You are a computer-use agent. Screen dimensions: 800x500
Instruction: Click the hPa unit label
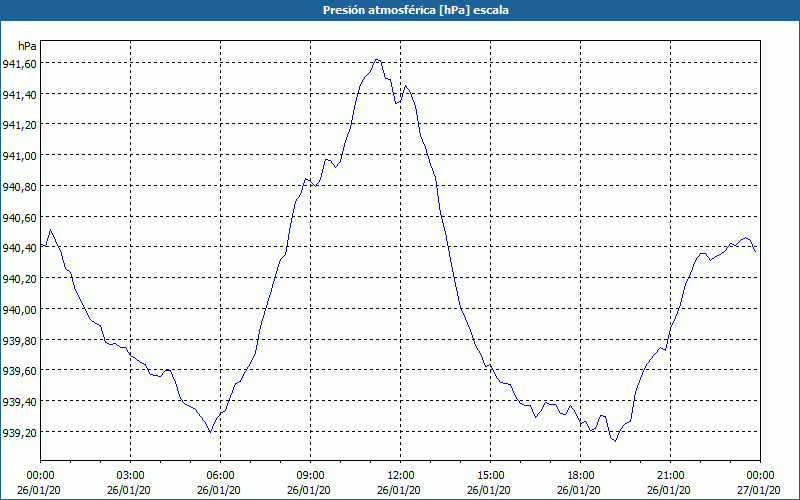[27, 46]
